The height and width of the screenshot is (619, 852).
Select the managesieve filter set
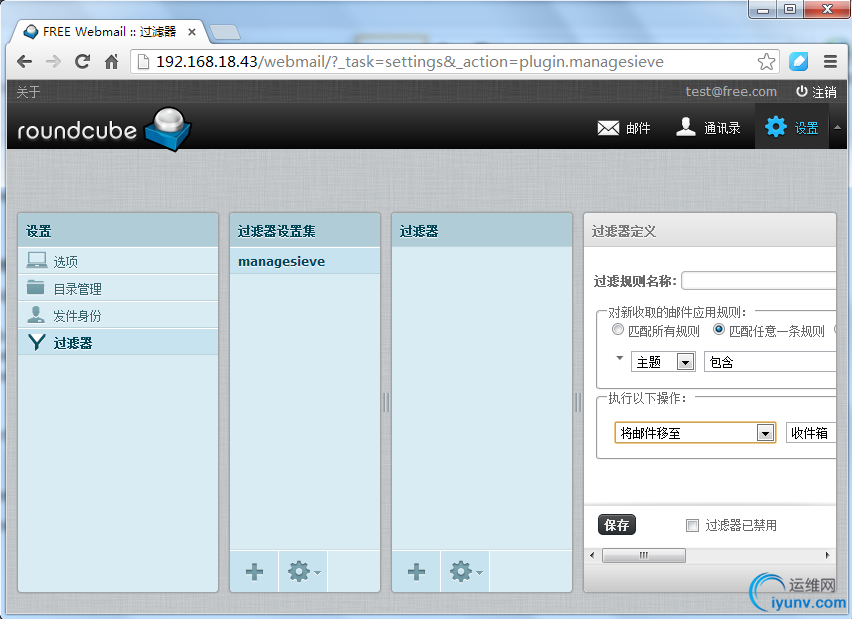pyautogui.click(x=305, y=261)
